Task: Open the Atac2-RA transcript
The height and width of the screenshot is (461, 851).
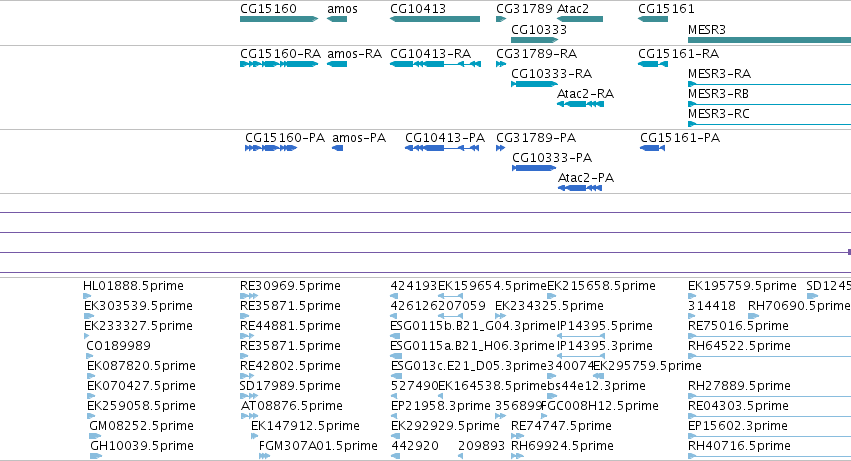Action: (x=586, y=94)
